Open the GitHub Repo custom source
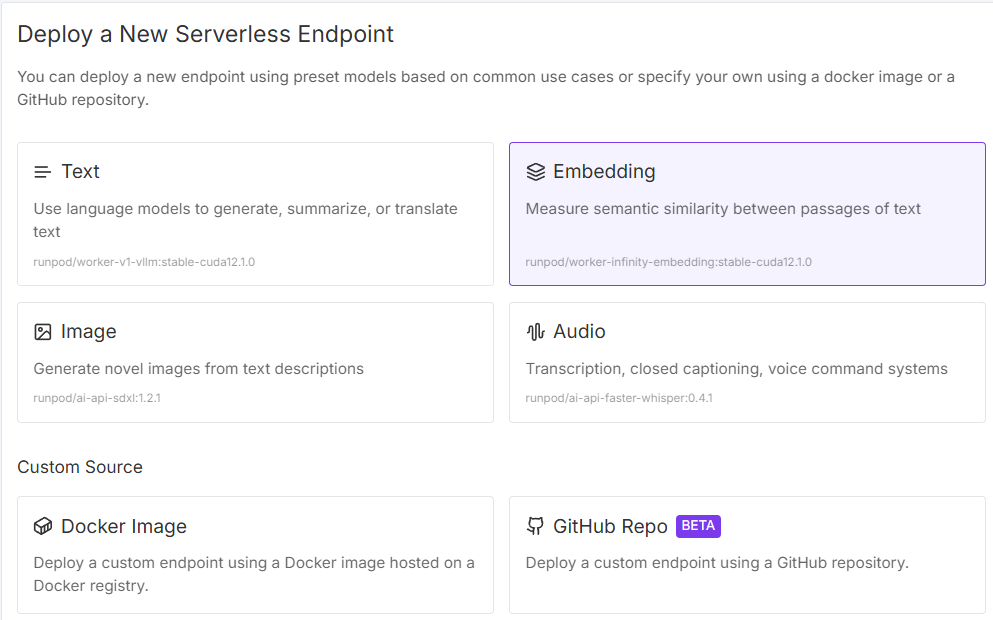 747,554
